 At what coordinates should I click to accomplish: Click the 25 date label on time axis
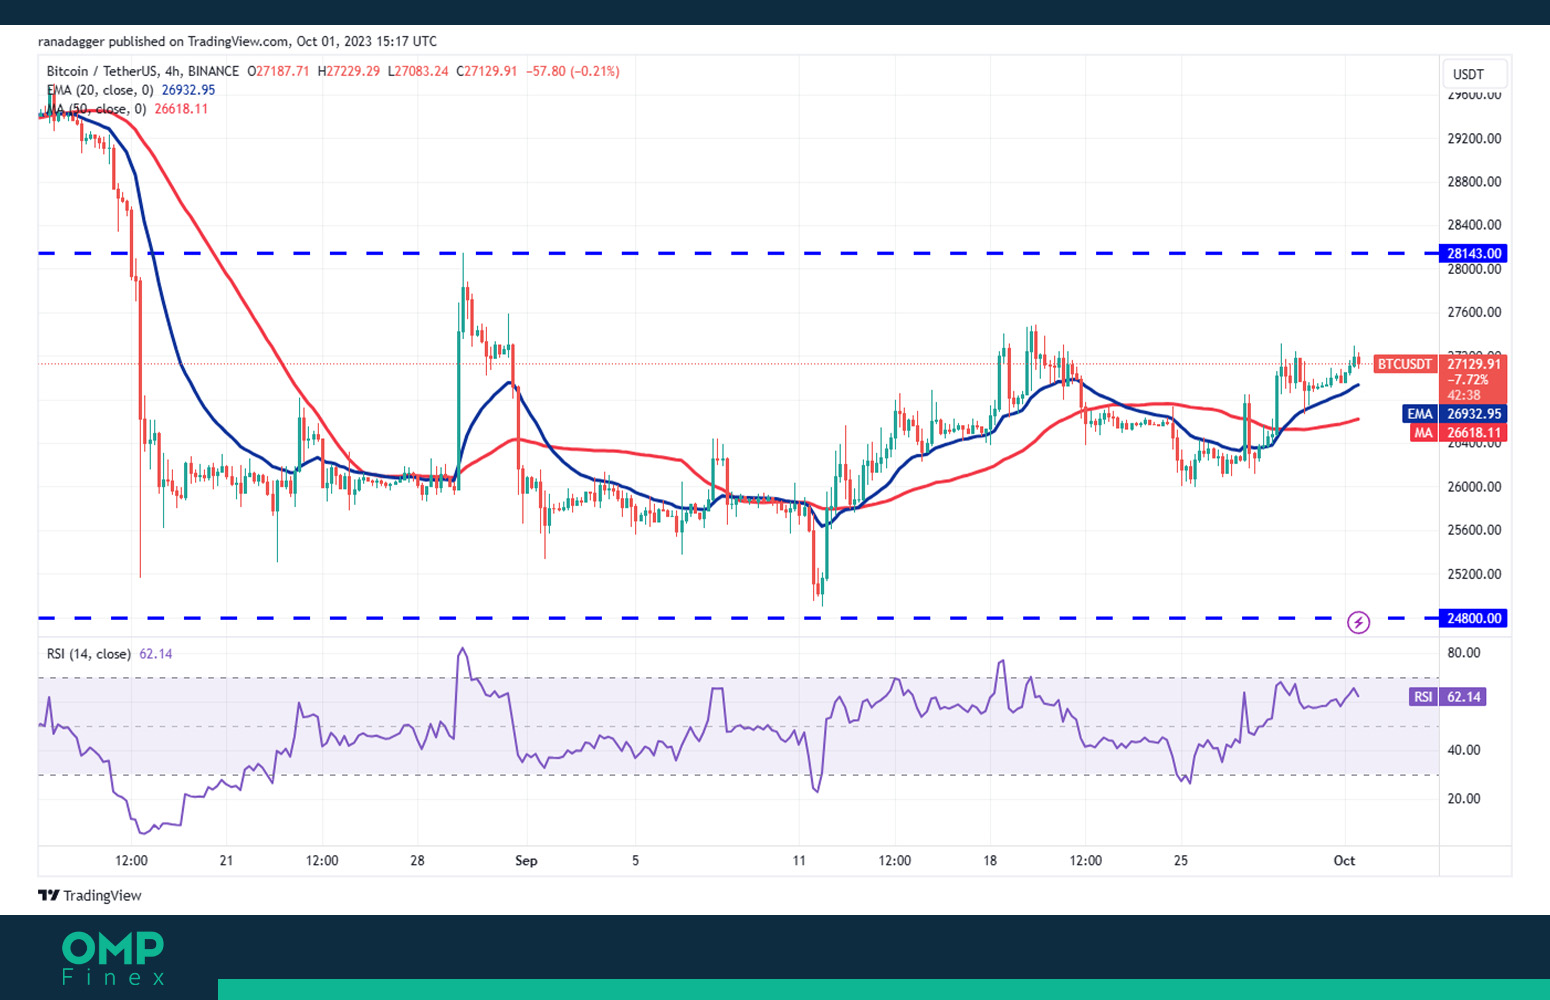tap(1181, 861)
